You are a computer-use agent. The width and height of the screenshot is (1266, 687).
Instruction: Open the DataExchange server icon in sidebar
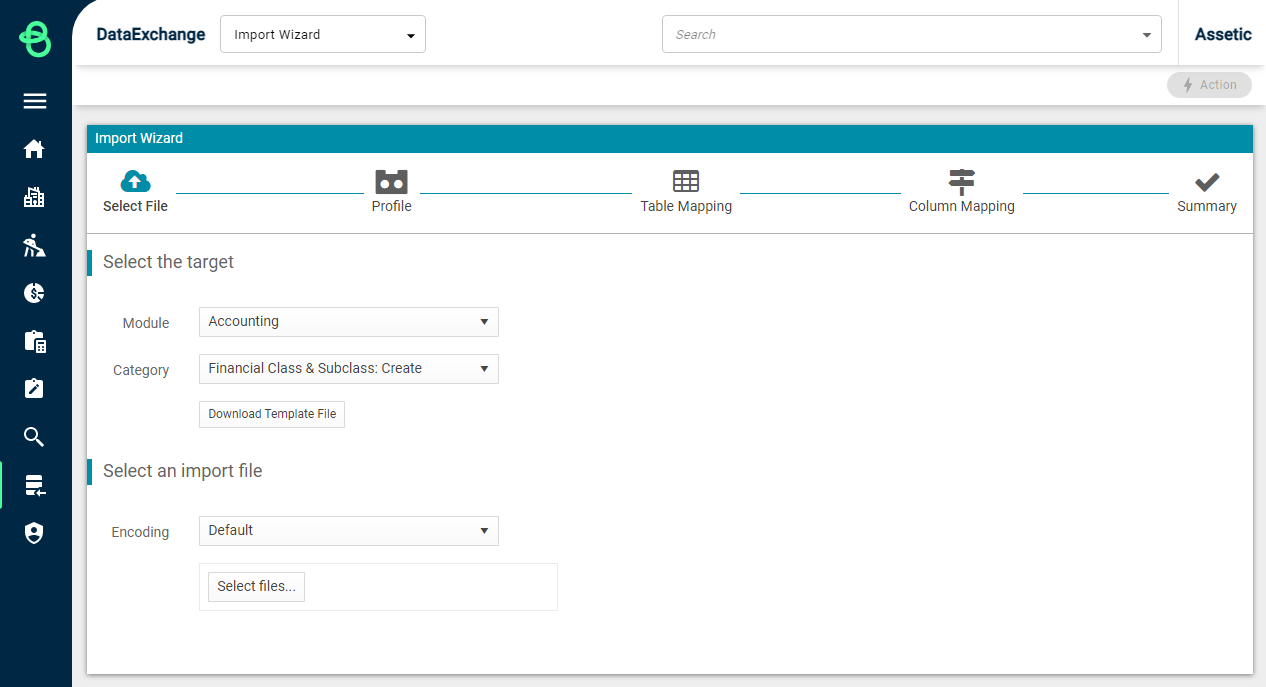click(35, 486)
